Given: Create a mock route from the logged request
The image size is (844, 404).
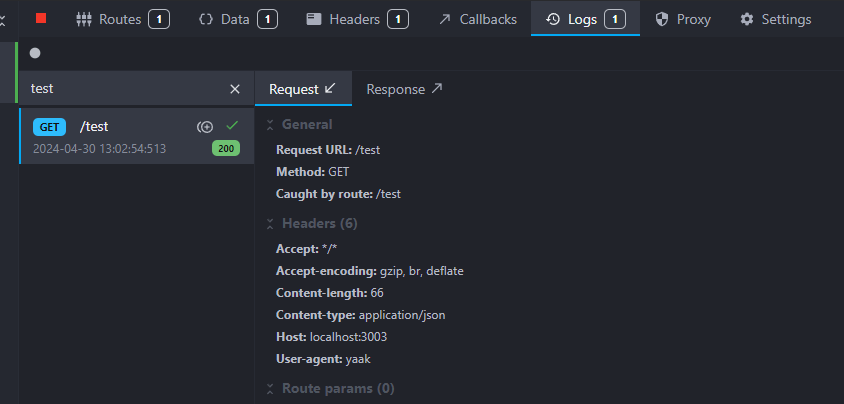Looking at the screenshot, I should click(x=205, y=126).
